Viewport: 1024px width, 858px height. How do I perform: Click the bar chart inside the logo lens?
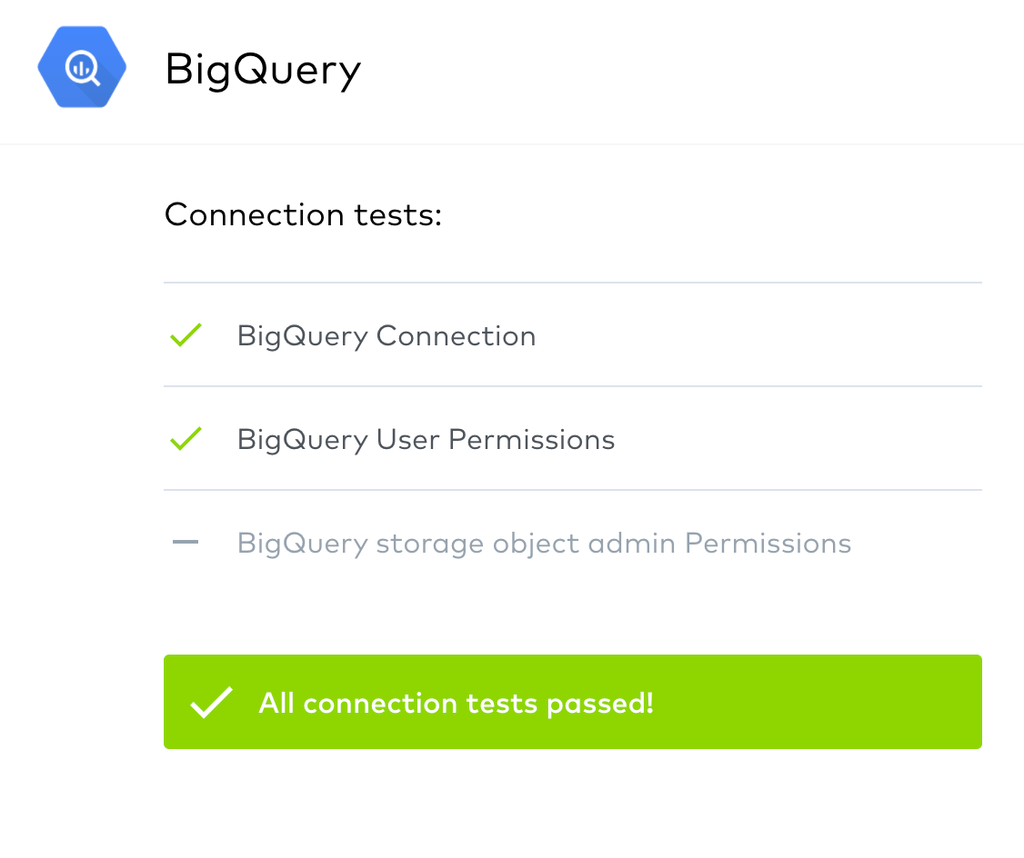[x=80, y=67]
